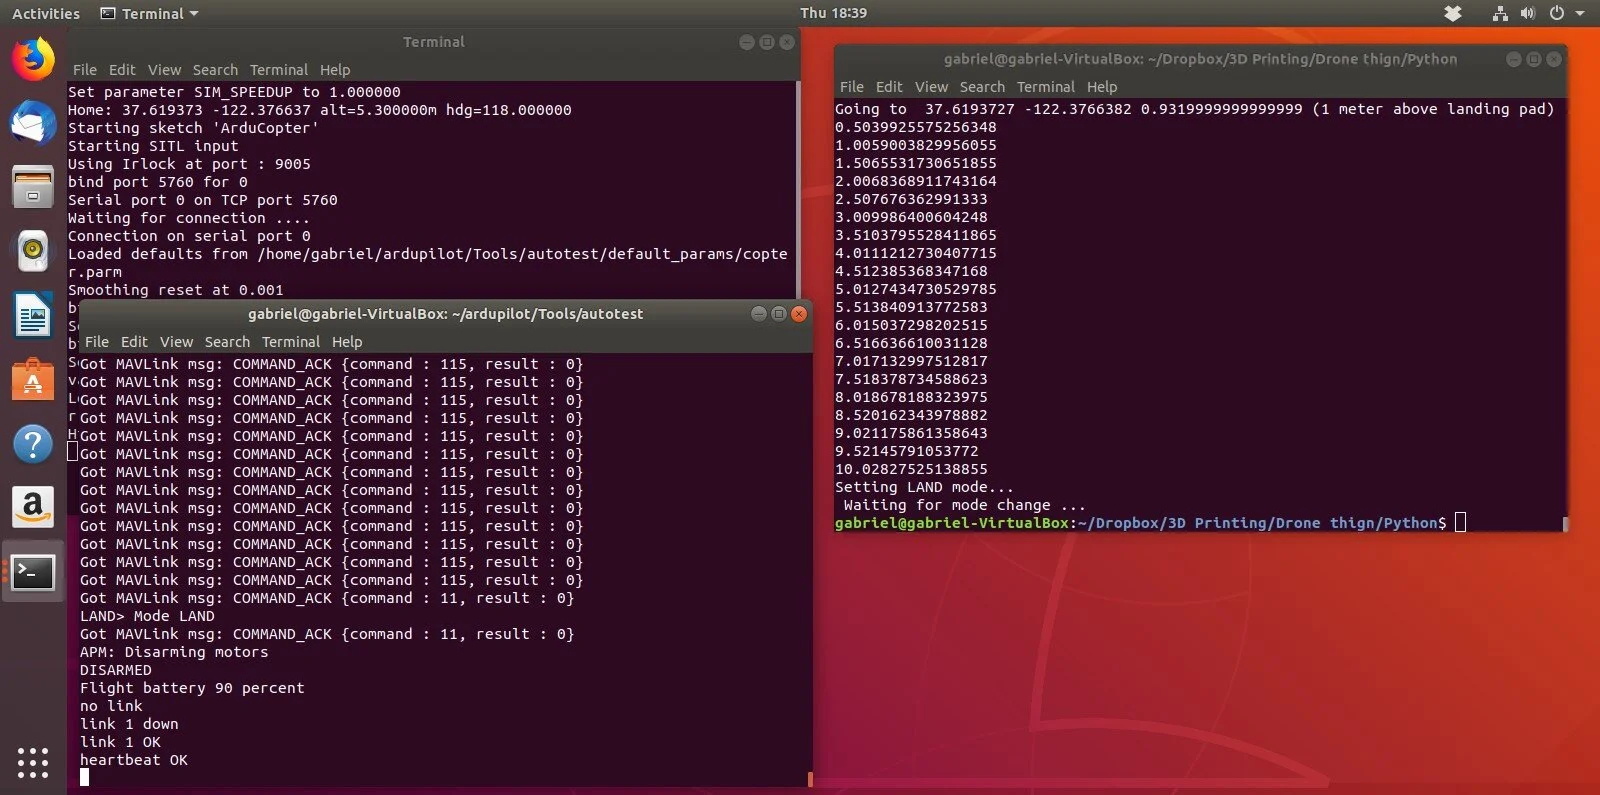1600x795 pixels.
Task: Open Terminal menu in the autotest terminal
Action: [291, 342]
